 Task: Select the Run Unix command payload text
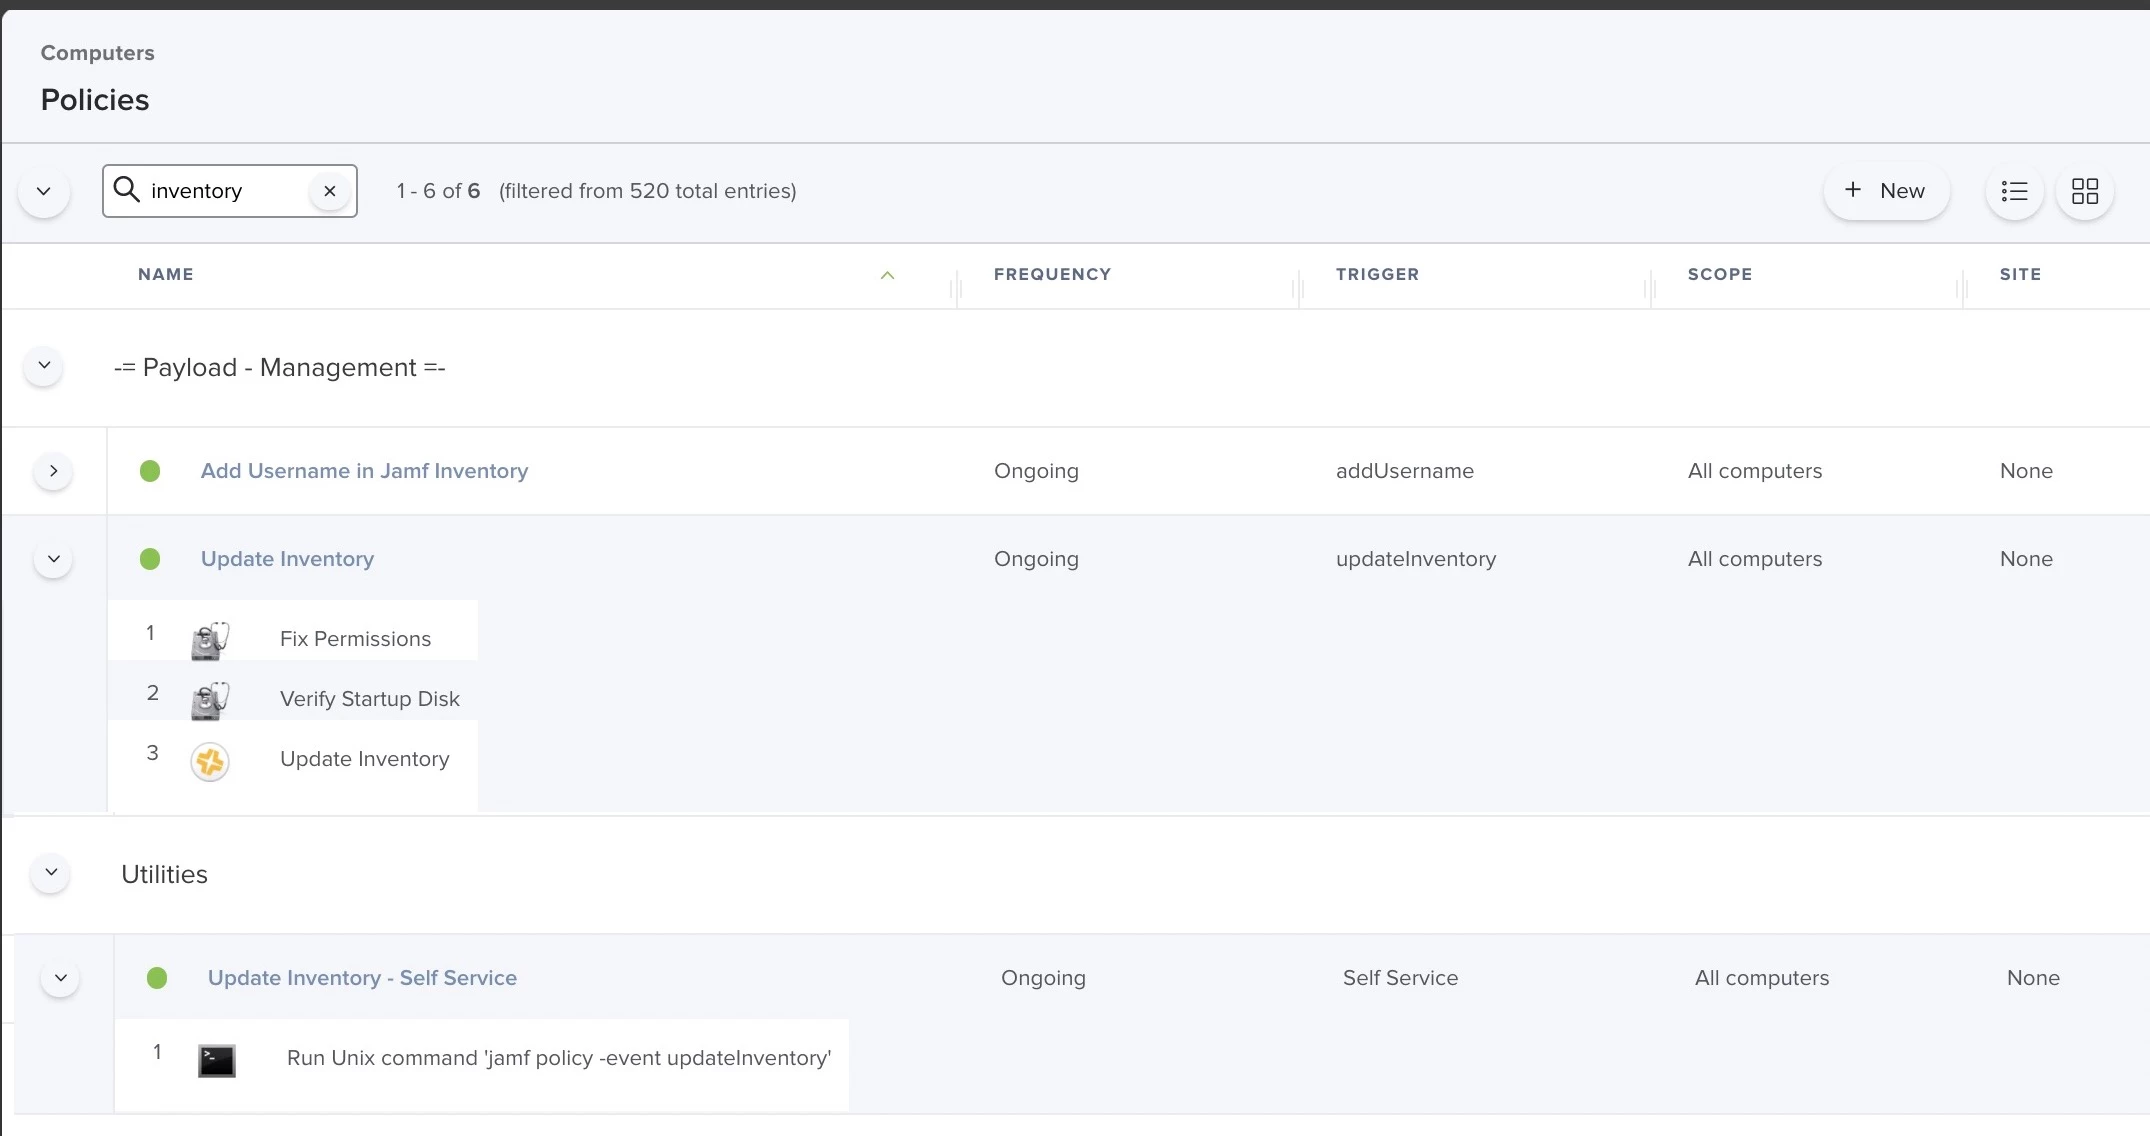[559, 1058]
